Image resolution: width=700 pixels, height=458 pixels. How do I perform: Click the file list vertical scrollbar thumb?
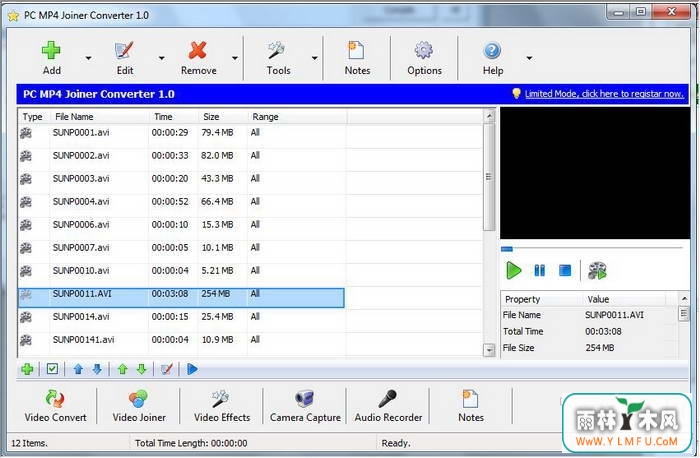(x=489, y=177)
